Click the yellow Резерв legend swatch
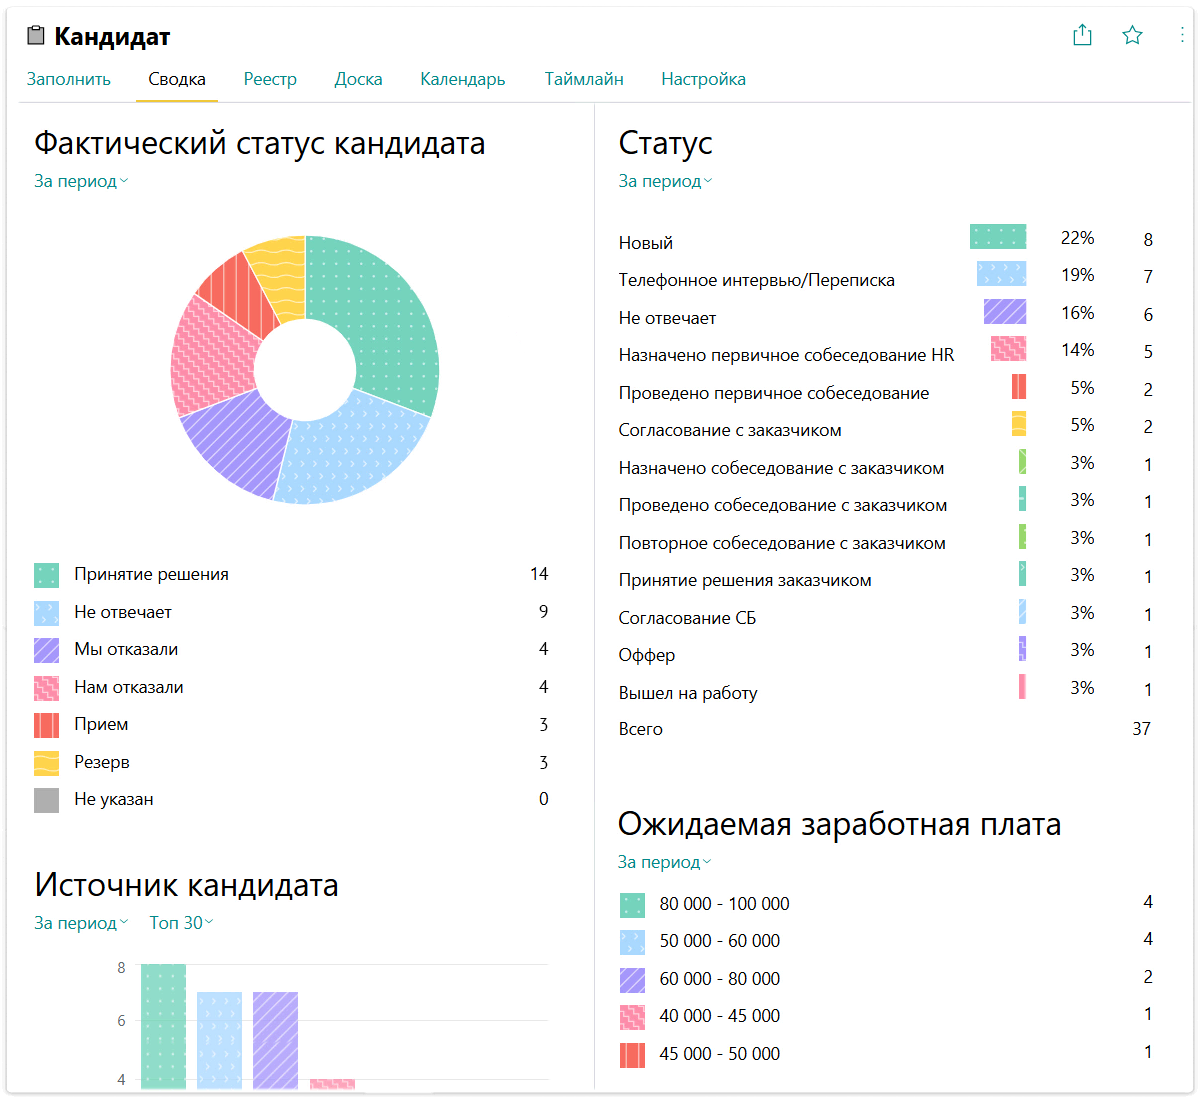The width and height of the screenshot is (1200, 1100). coord(46,763)
